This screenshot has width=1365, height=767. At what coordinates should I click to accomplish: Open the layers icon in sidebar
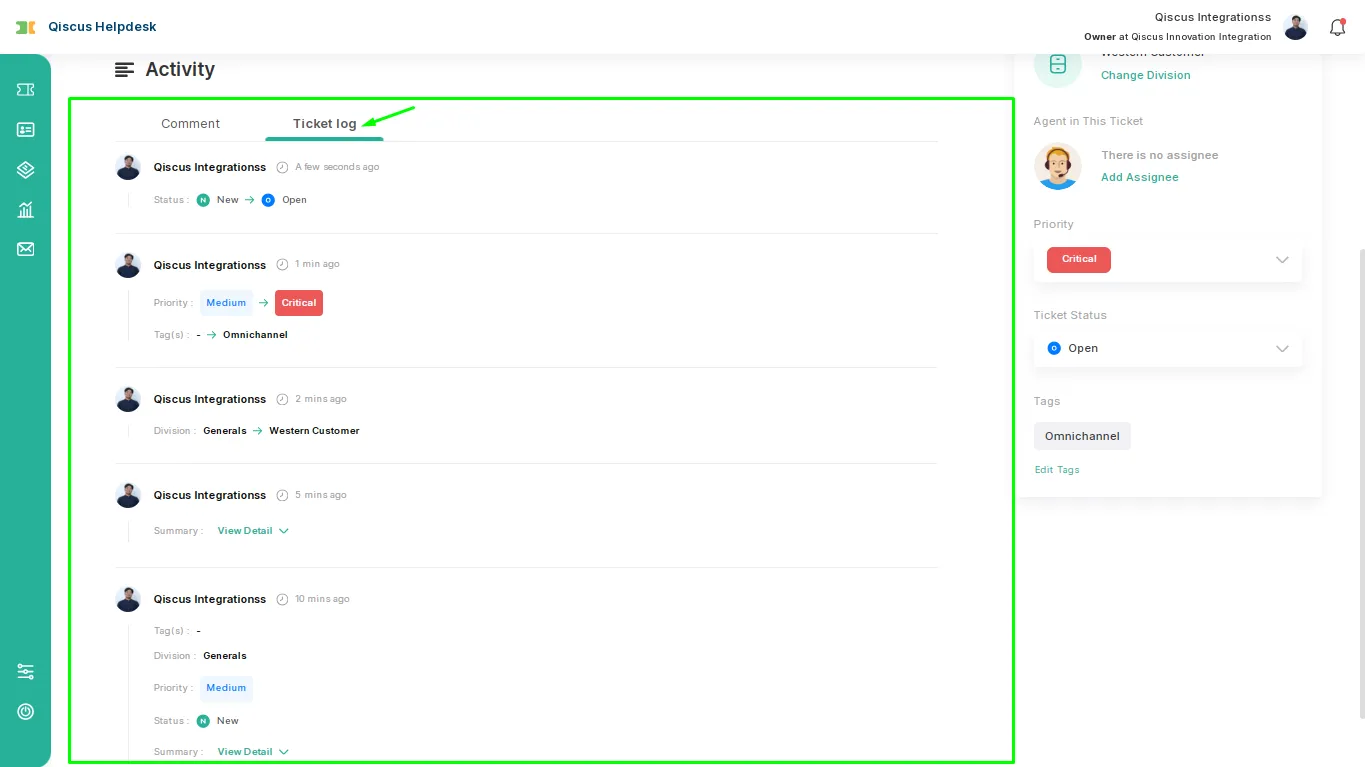click(x=26, y=170)
